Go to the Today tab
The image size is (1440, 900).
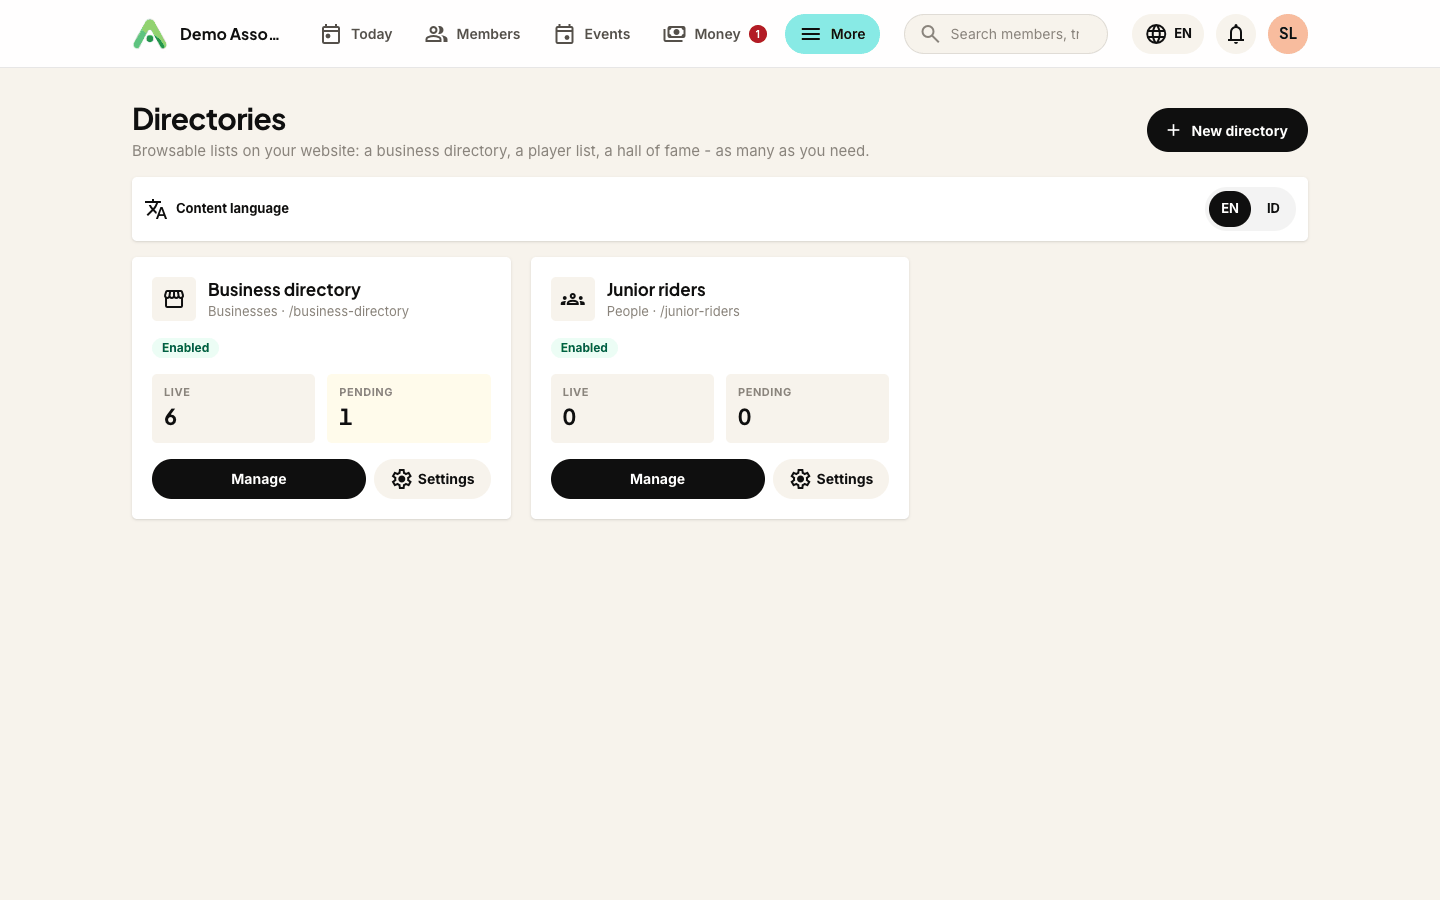(x=356, y=34)
